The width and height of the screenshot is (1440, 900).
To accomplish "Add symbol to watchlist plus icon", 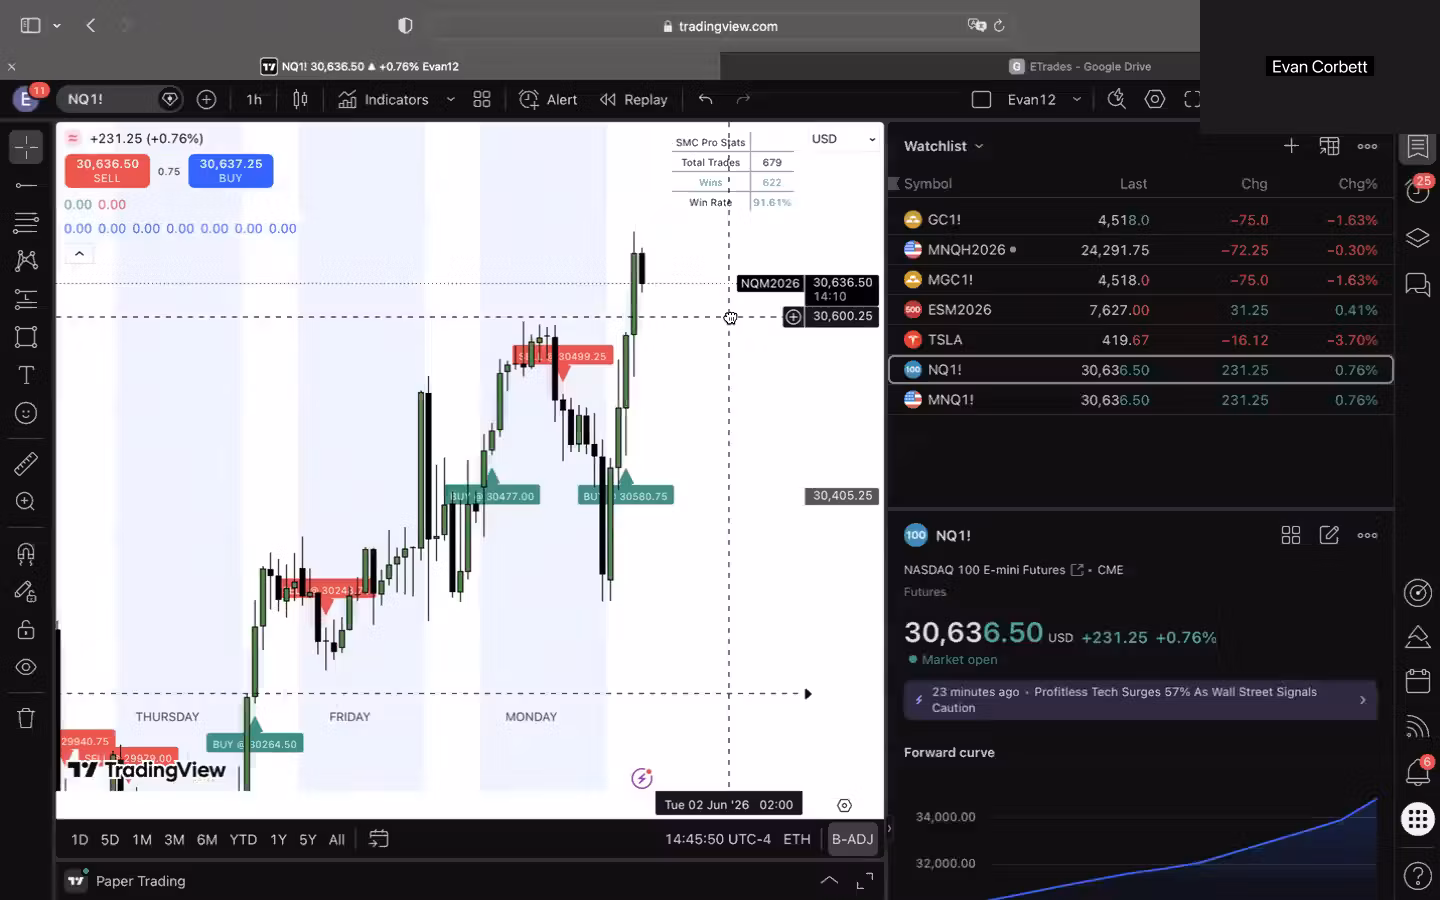I will click(1291, 146).
